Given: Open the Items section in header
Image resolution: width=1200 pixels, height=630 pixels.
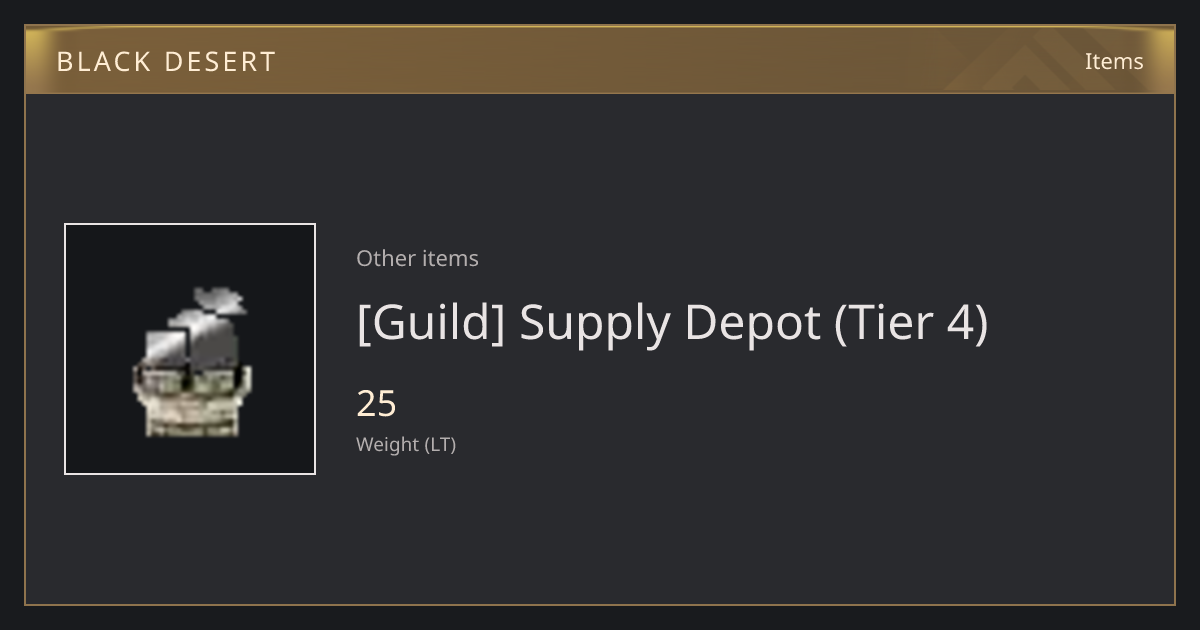Looking at the screenshot, I should (1114, 61).
